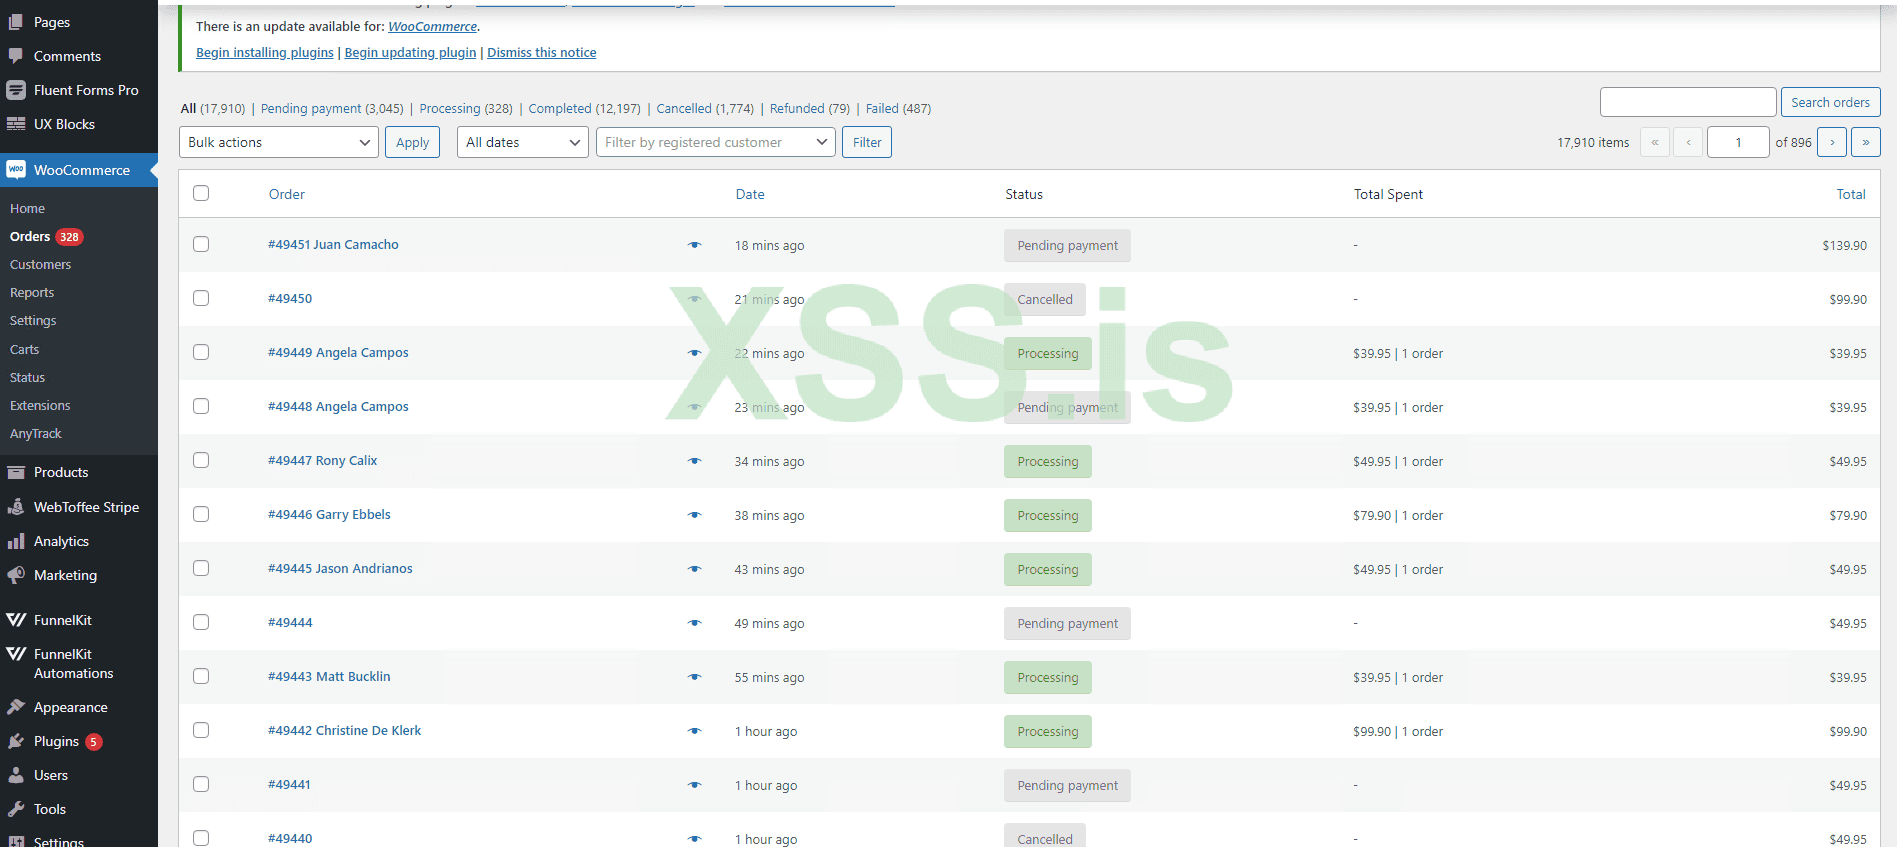
Task: Open the WooCommerce menu icon in sidebar
Action: [16, 170]
